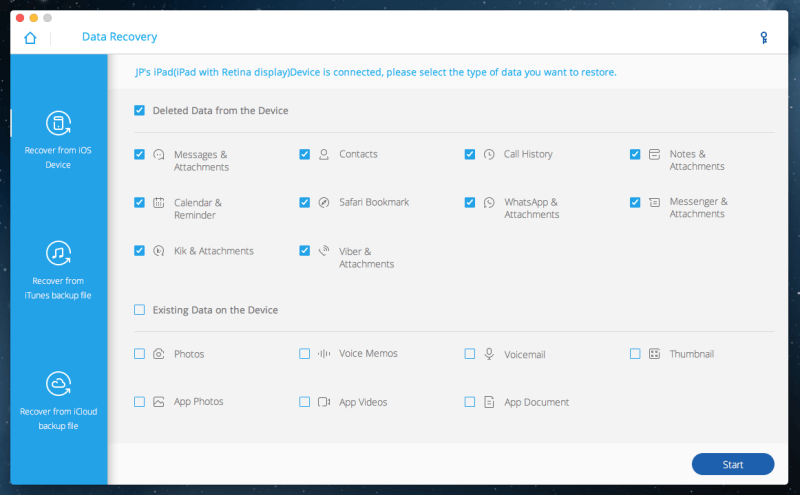Check the App Document checkbox

click(x=469, y=402)
